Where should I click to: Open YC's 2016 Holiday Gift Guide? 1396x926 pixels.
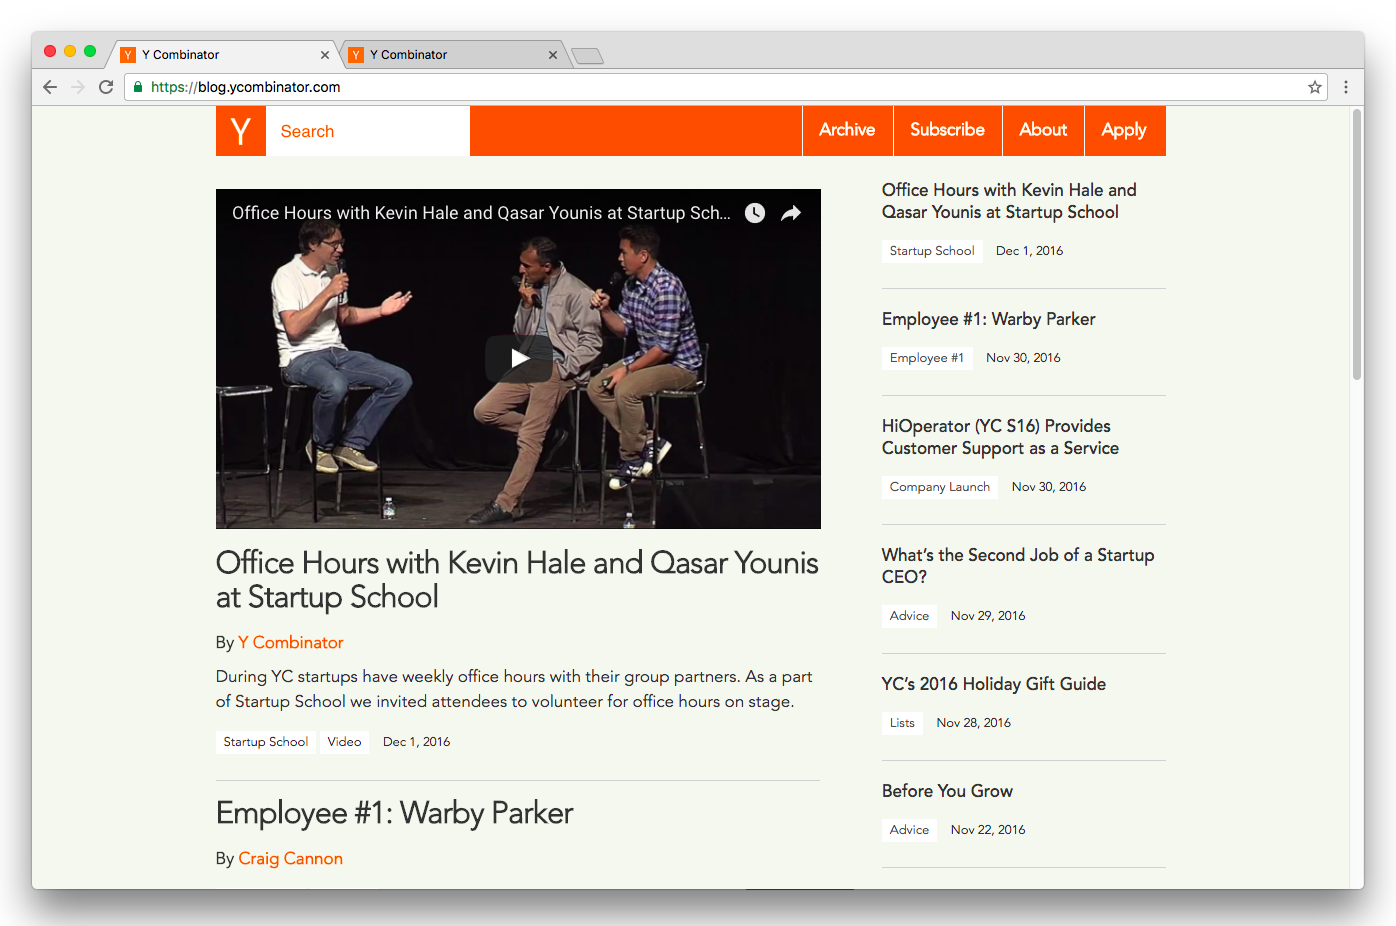(994, 684)
